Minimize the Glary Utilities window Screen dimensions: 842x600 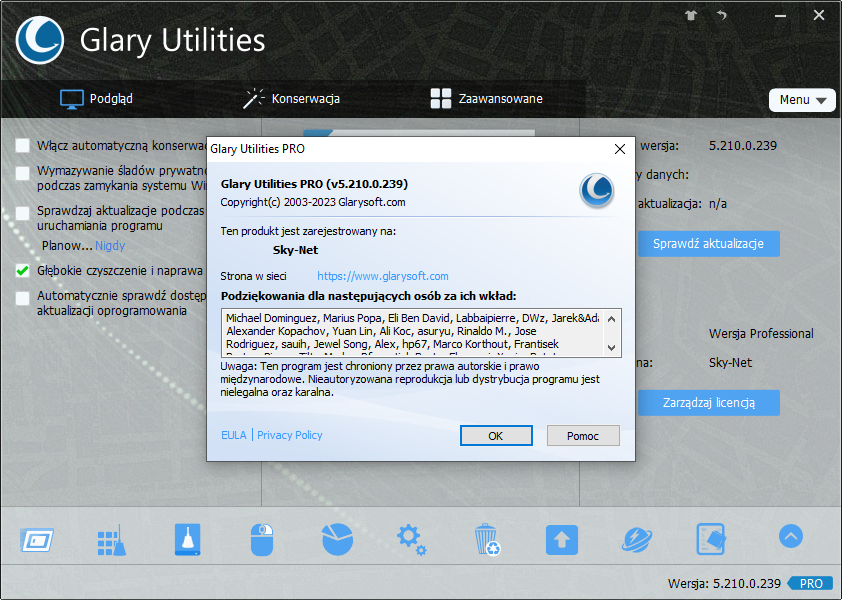780,16
